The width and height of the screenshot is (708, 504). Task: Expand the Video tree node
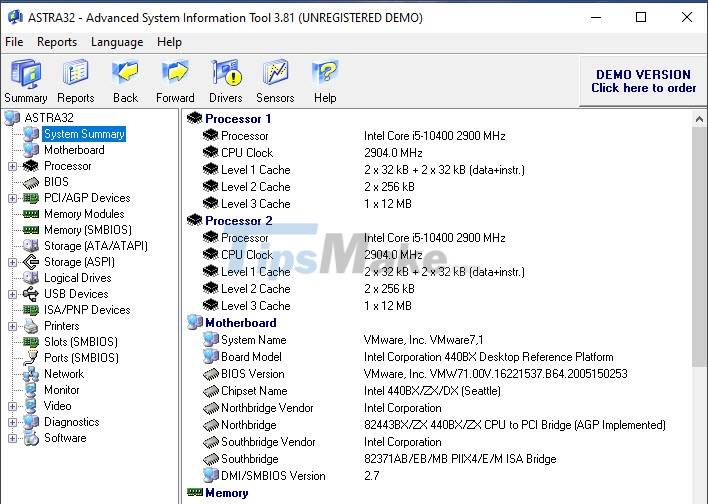pos(12,406)
